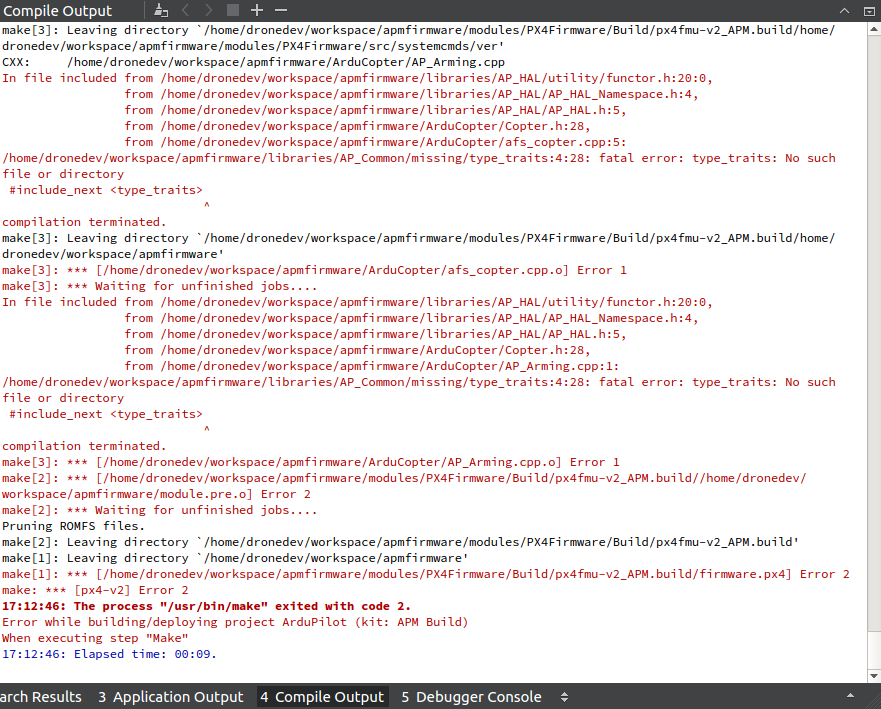The height and width of the screenshot is (709, 881).
Task: Go to previous item using the left arrow
Action: (x=185, y=10)
